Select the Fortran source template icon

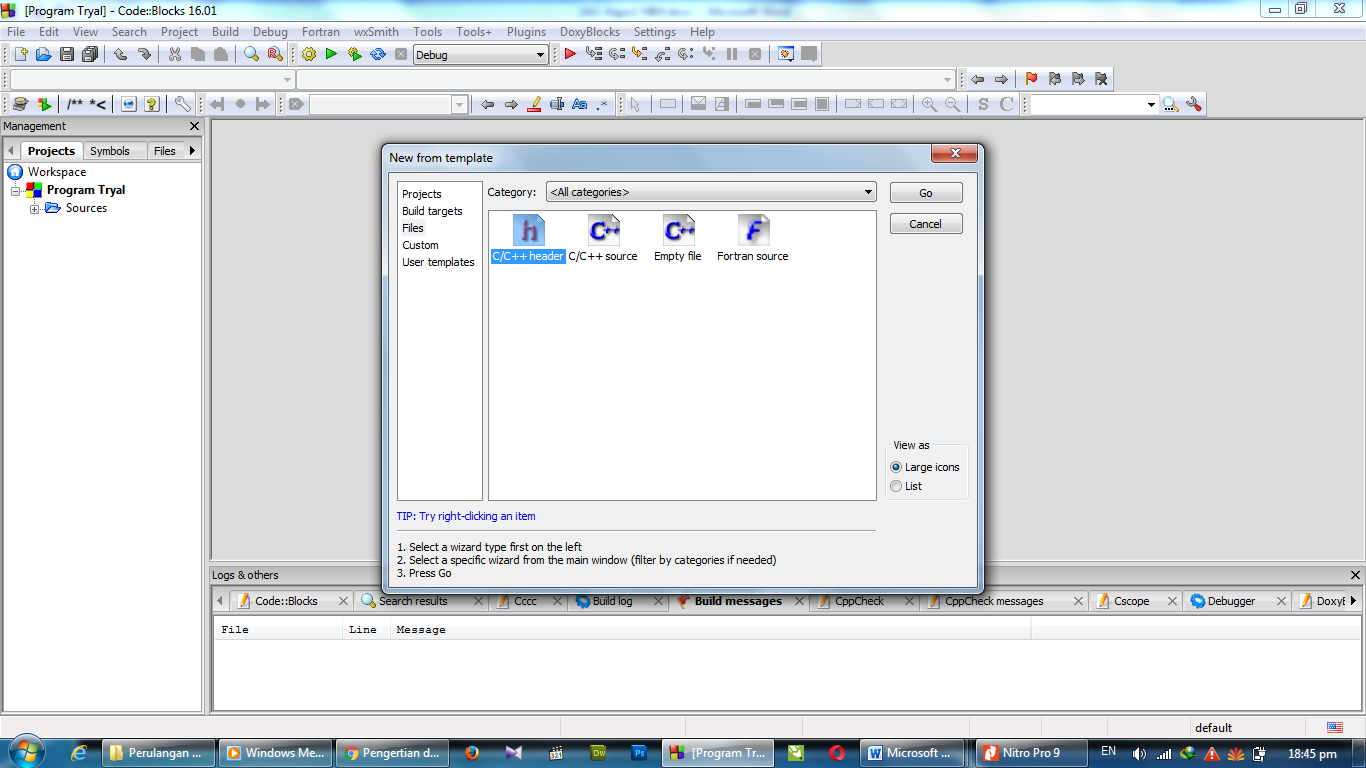click(x=752, y=230)
